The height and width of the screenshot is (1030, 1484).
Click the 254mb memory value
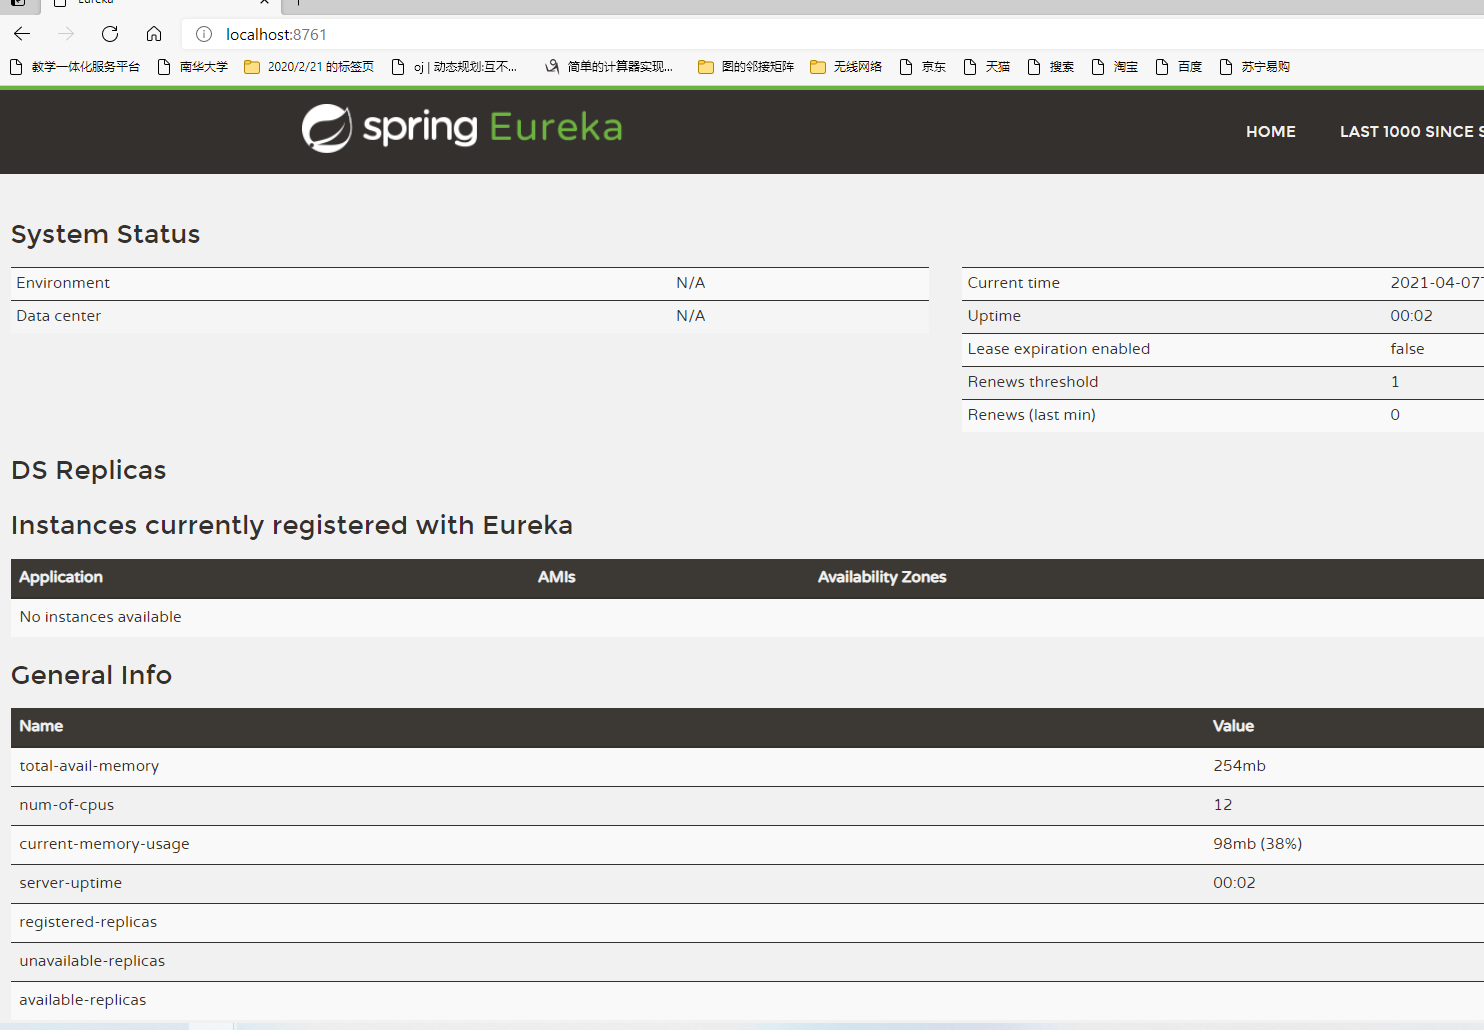[1239, 766]
